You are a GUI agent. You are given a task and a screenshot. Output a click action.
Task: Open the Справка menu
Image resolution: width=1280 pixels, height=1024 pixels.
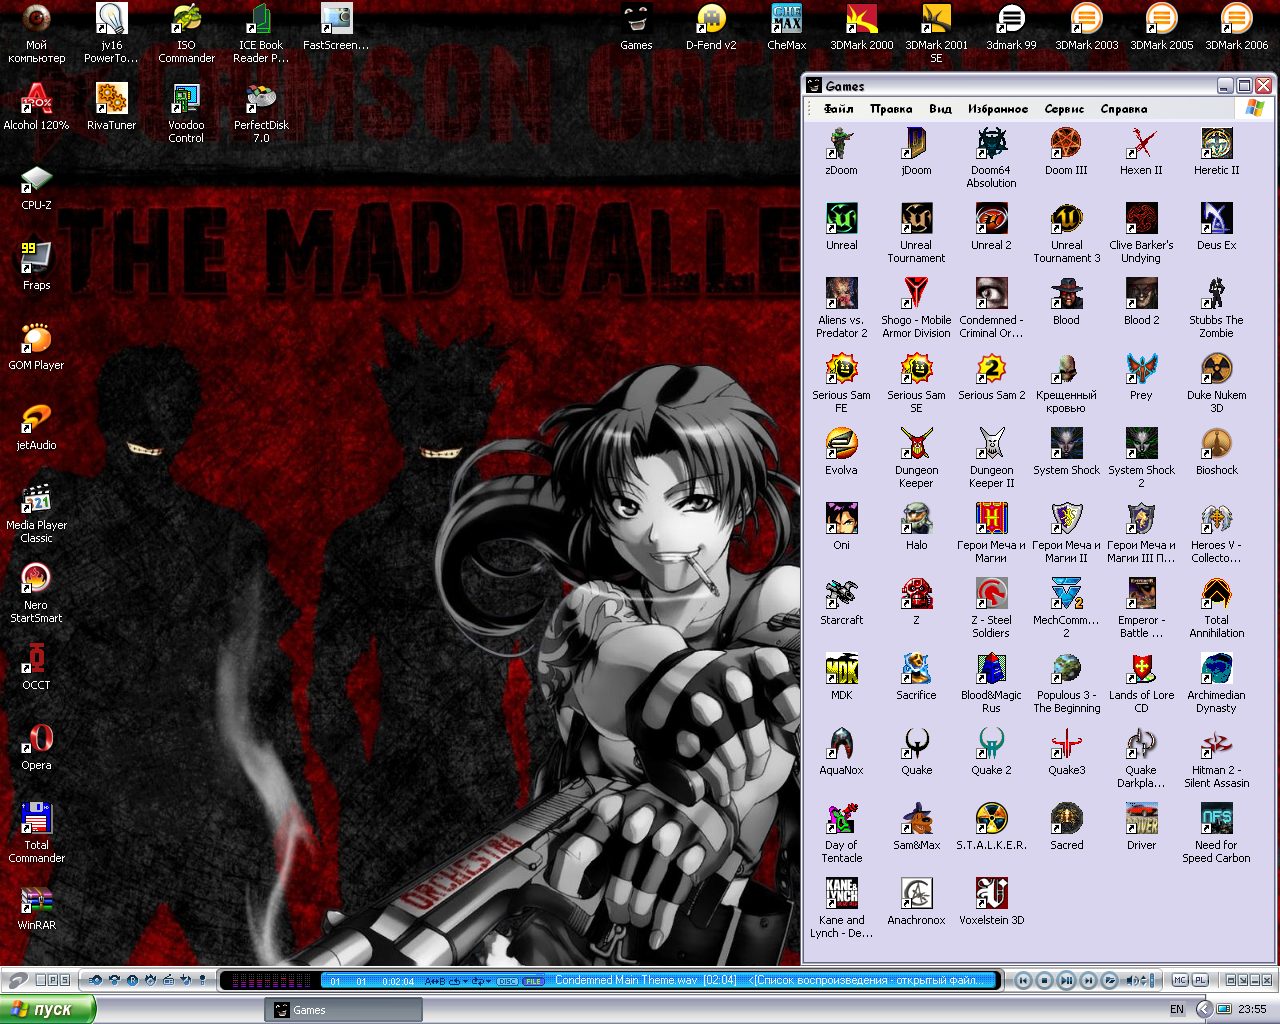tap(1124, 109)
